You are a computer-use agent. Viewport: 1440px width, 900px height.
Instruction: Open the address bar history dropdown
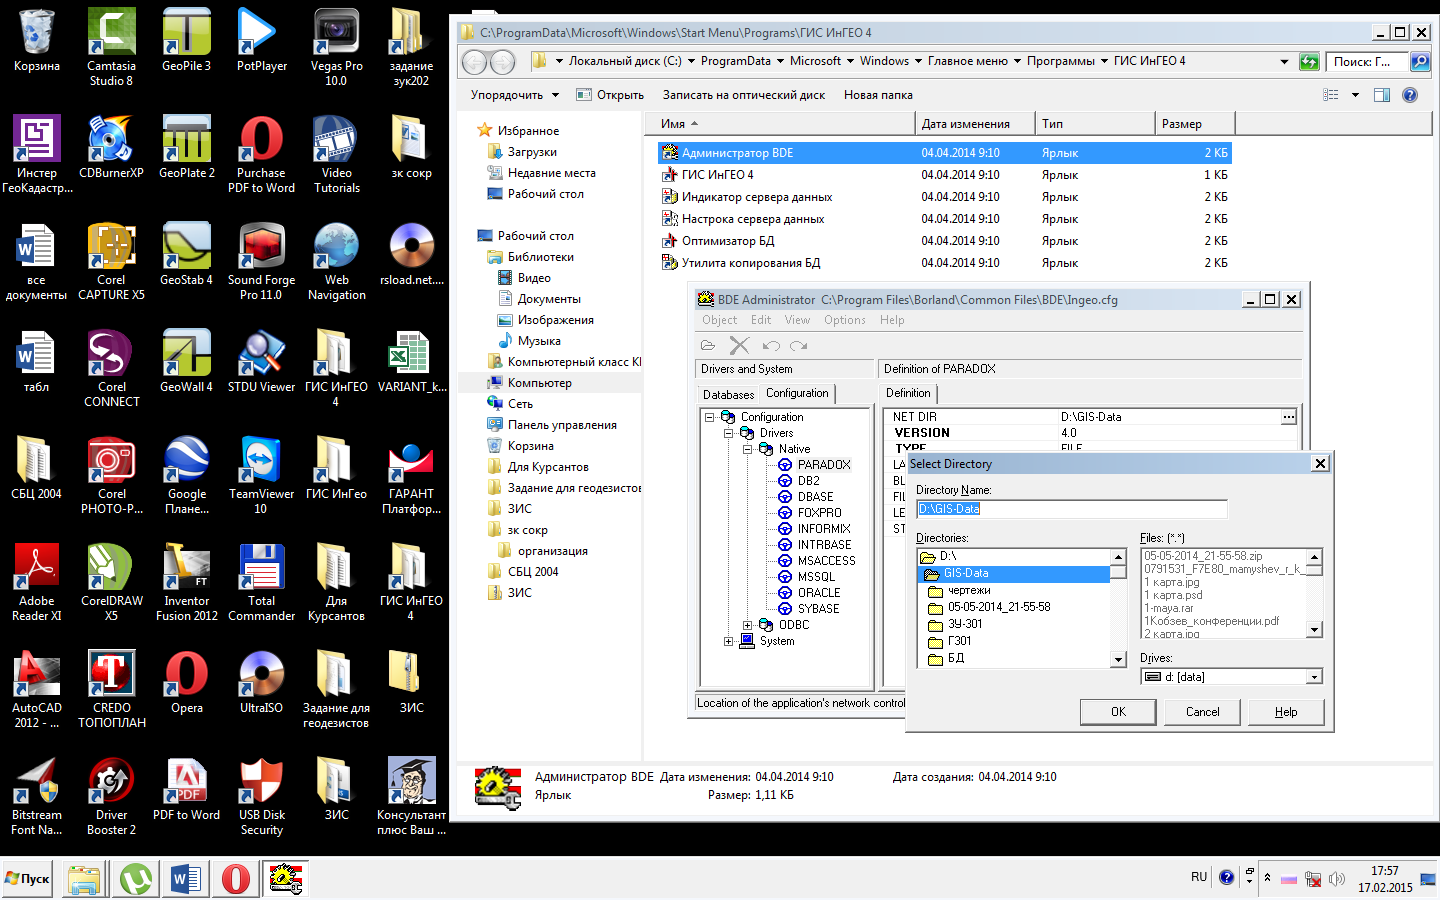[1284, 62]
